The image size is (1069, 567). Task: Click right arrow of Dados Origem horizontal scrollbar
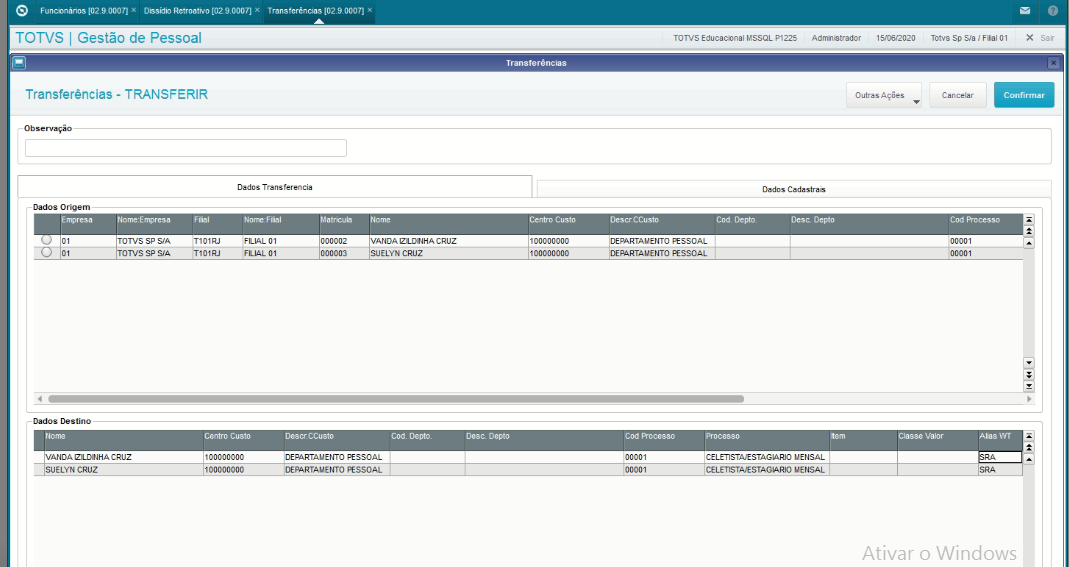pos(1029,399)
